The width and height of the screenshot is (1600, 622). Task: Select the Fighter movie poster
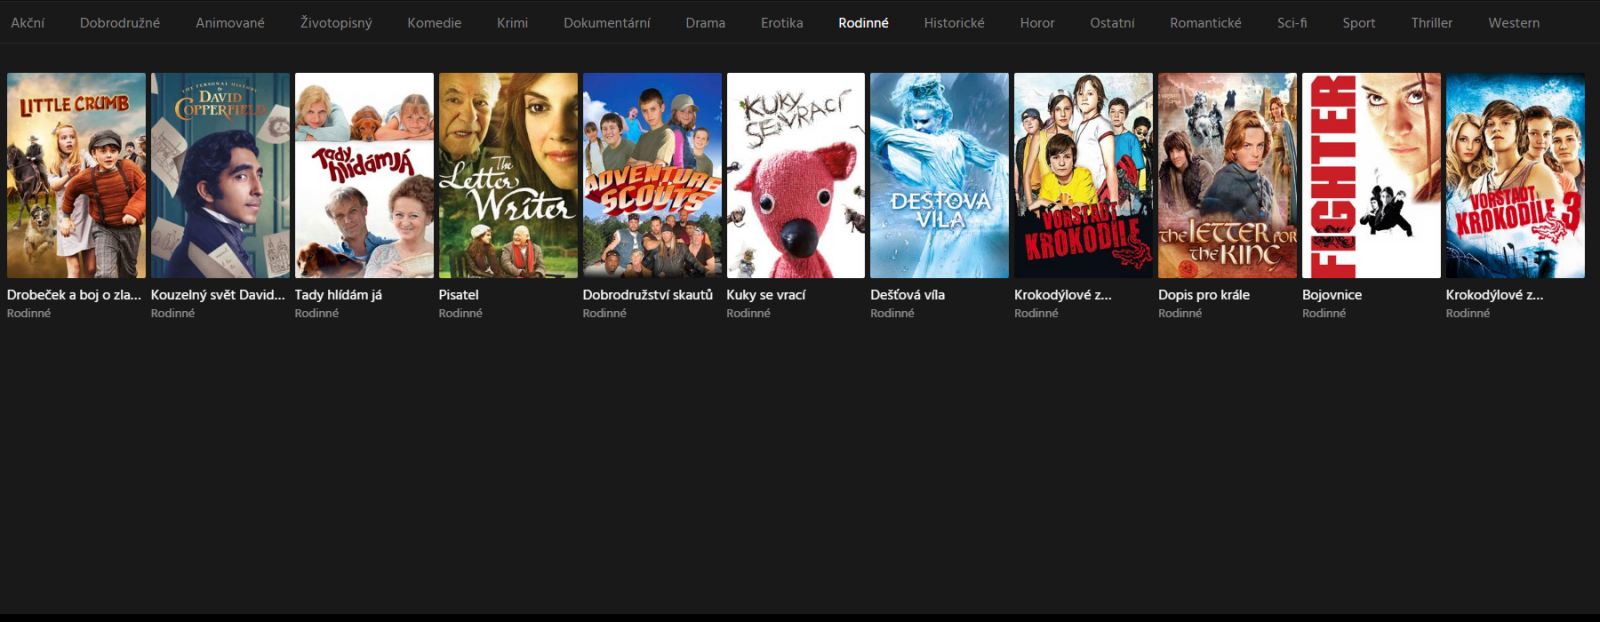coord(1371,175)
